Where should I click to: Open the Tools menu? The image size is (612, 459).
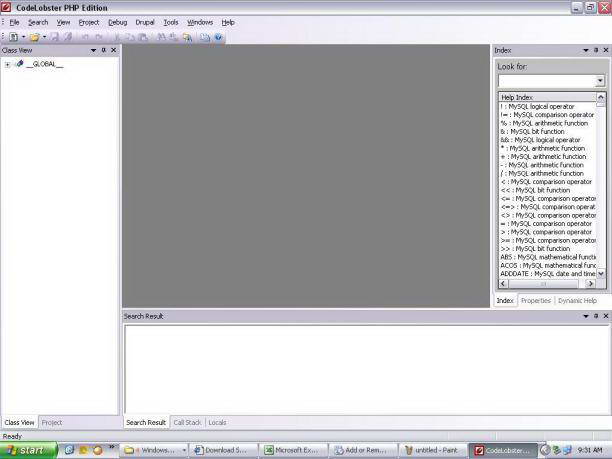[171, 22]
